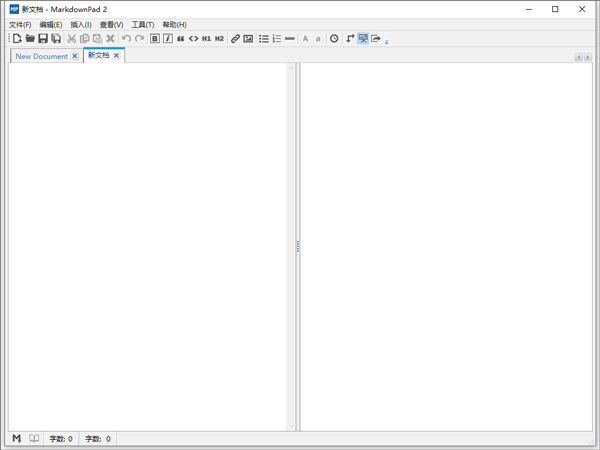Undo the last action
The height and width of the screenshot is (450, 600).
click(x=126, y=39)
